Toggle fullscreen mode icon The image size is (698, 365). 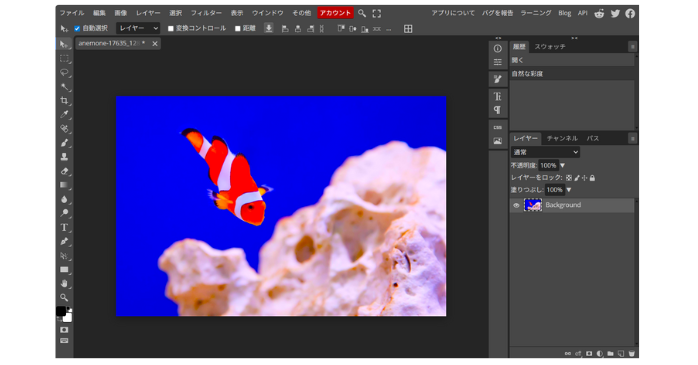click(x=377, y=13)
